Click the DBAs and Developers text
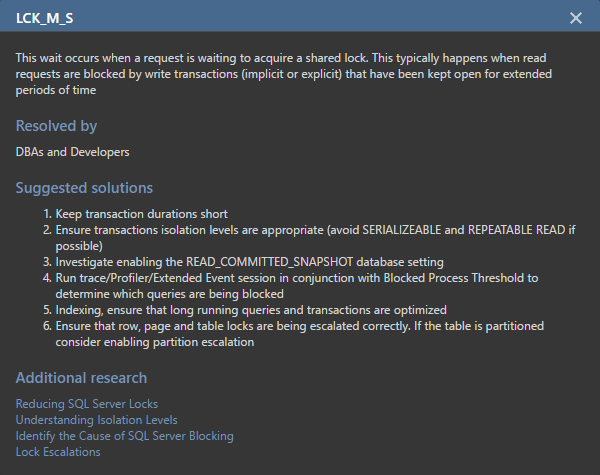Viewport: 600px width, 475px height. point(72,152)
